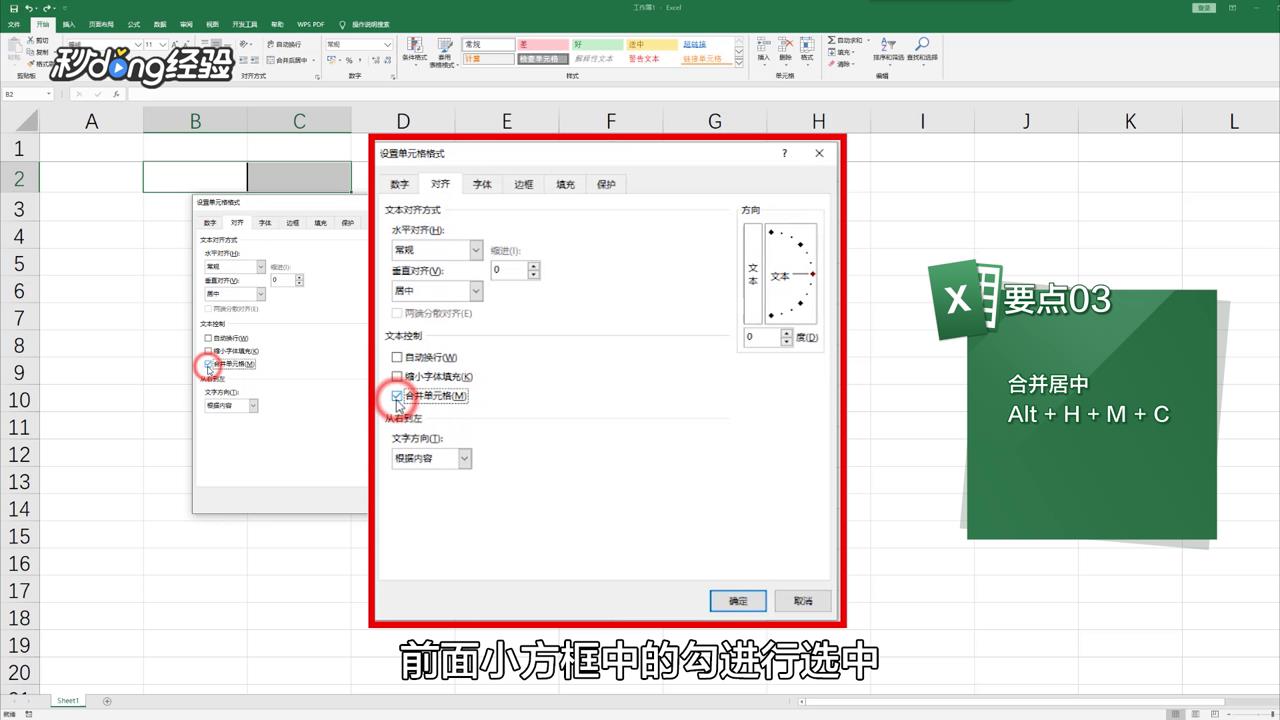Open the 保护 tab in large Format Cells dialog

606,184
